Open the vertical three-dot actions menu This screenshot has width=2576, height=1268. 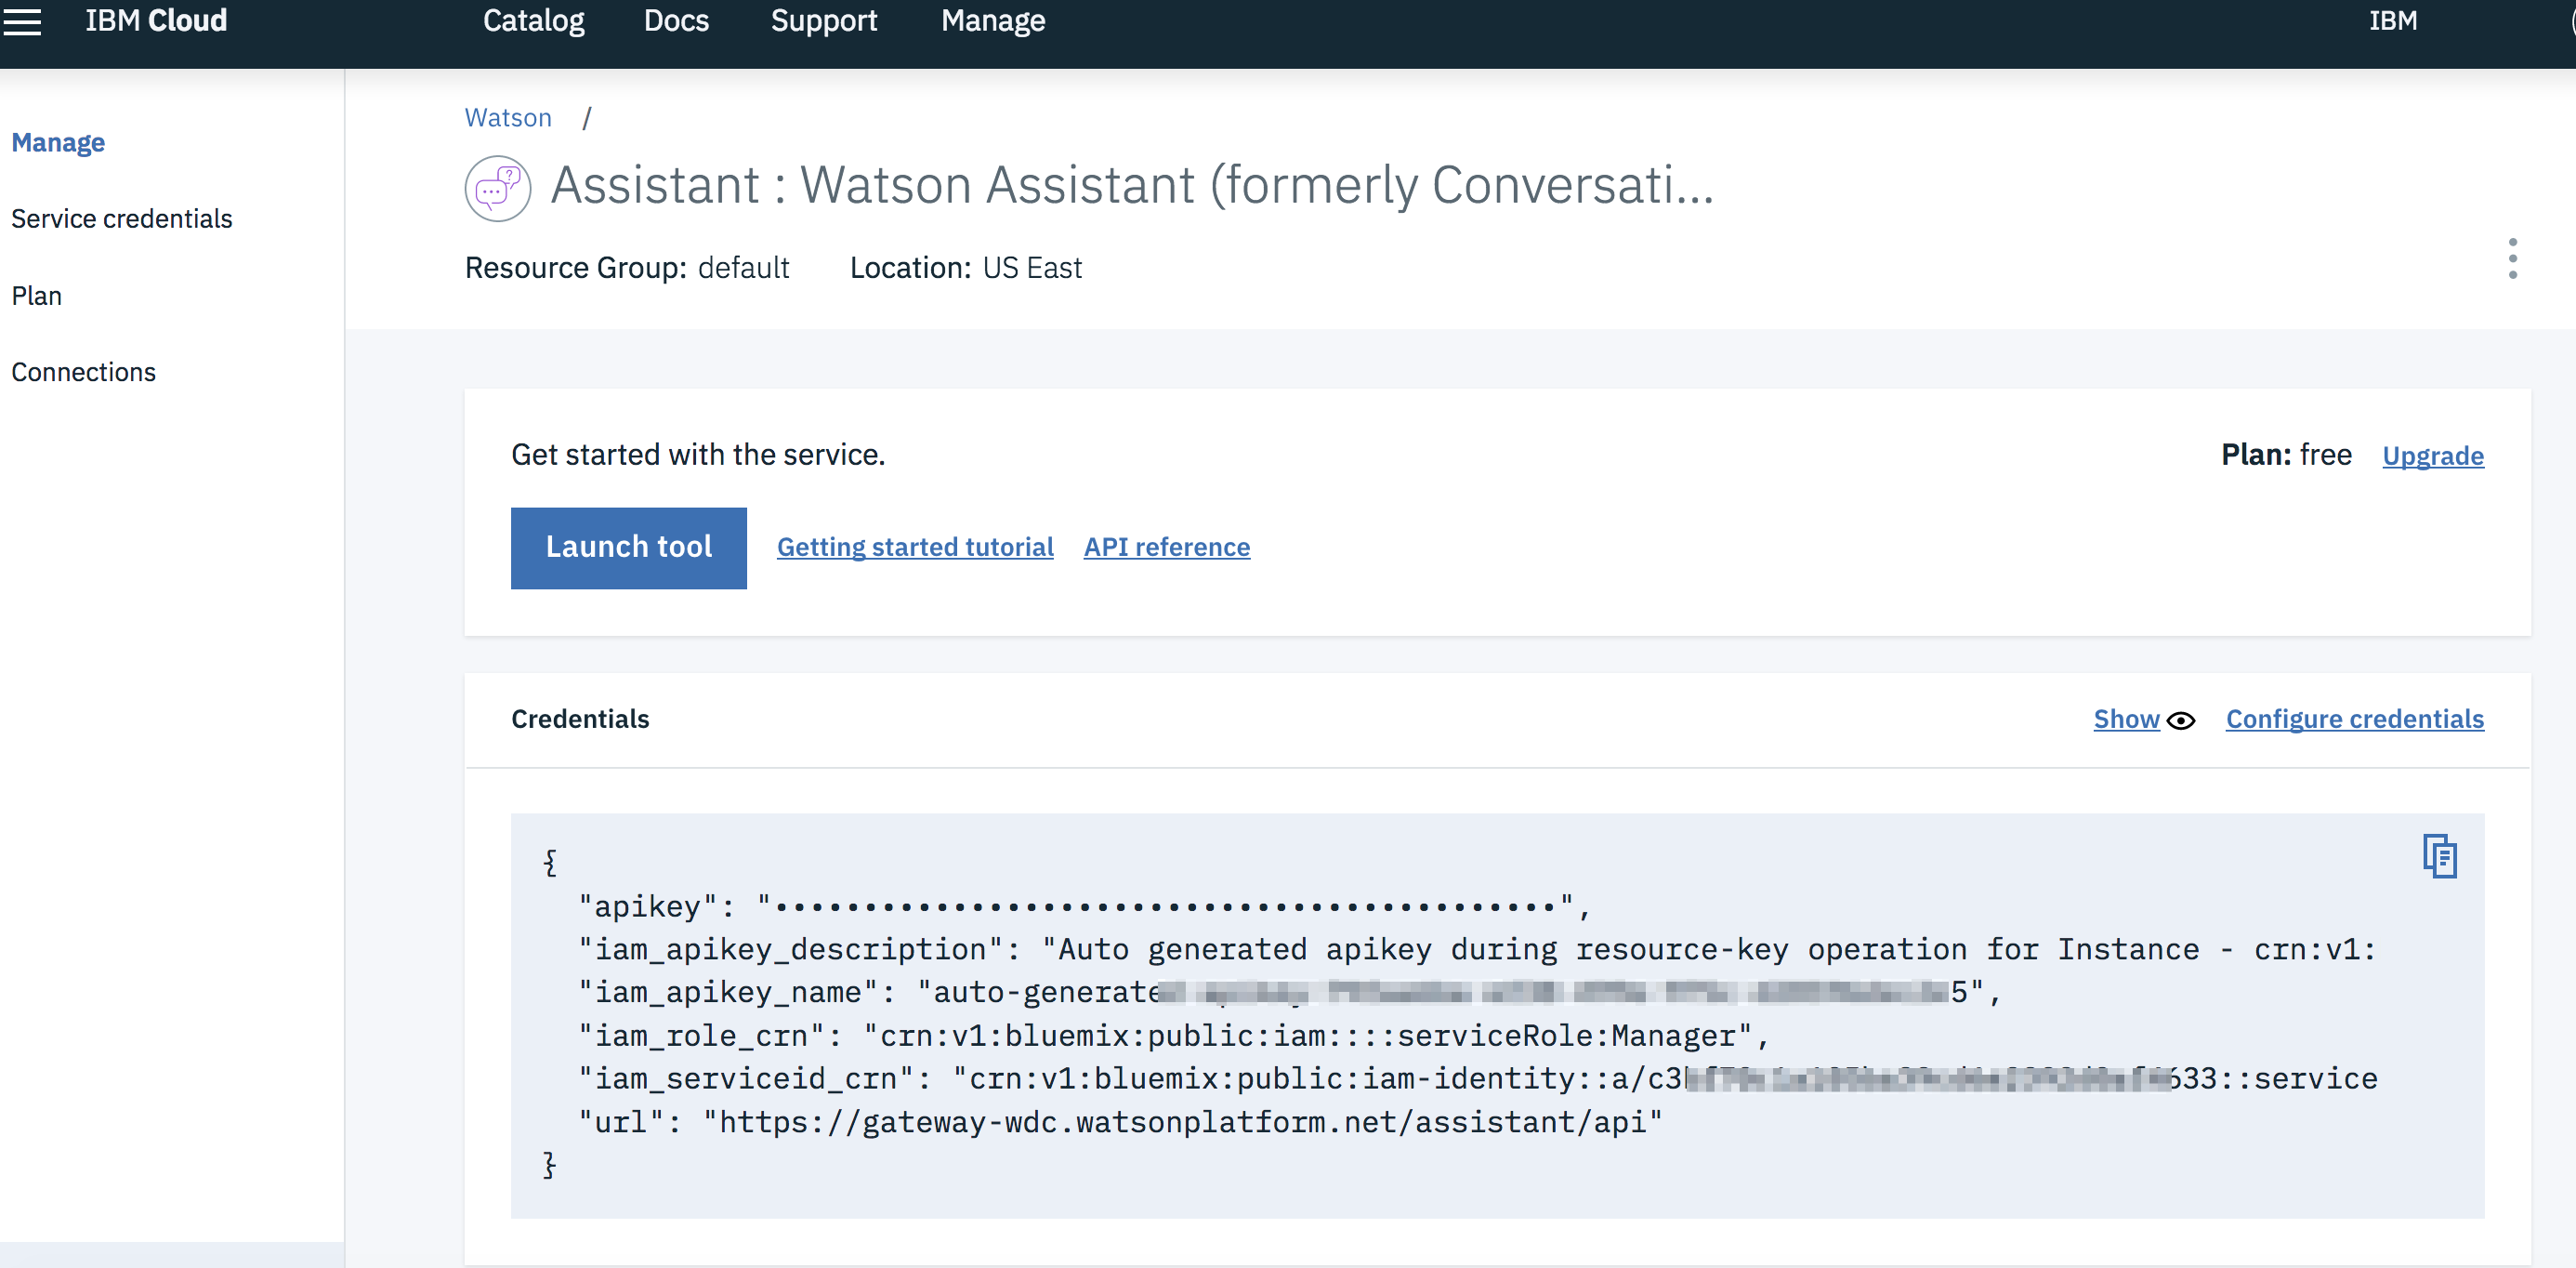(x=2512, y=259)
